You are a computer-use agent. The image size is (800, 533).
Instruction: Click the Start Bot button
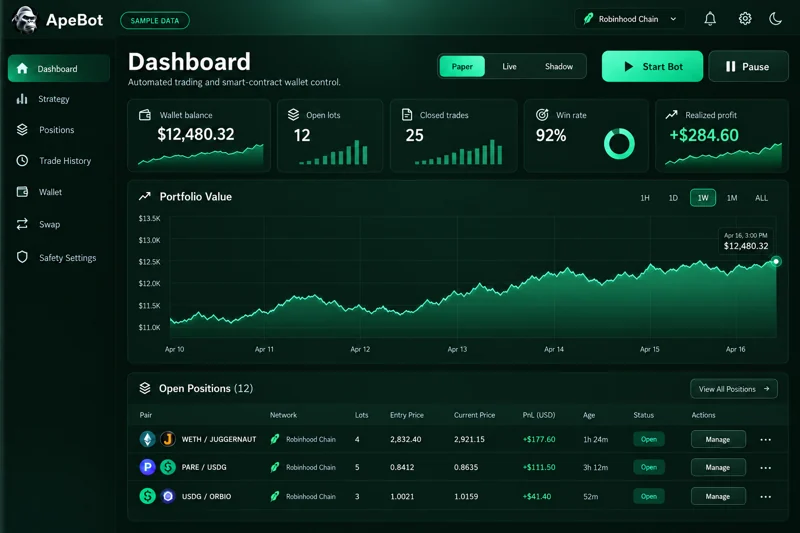652,66
